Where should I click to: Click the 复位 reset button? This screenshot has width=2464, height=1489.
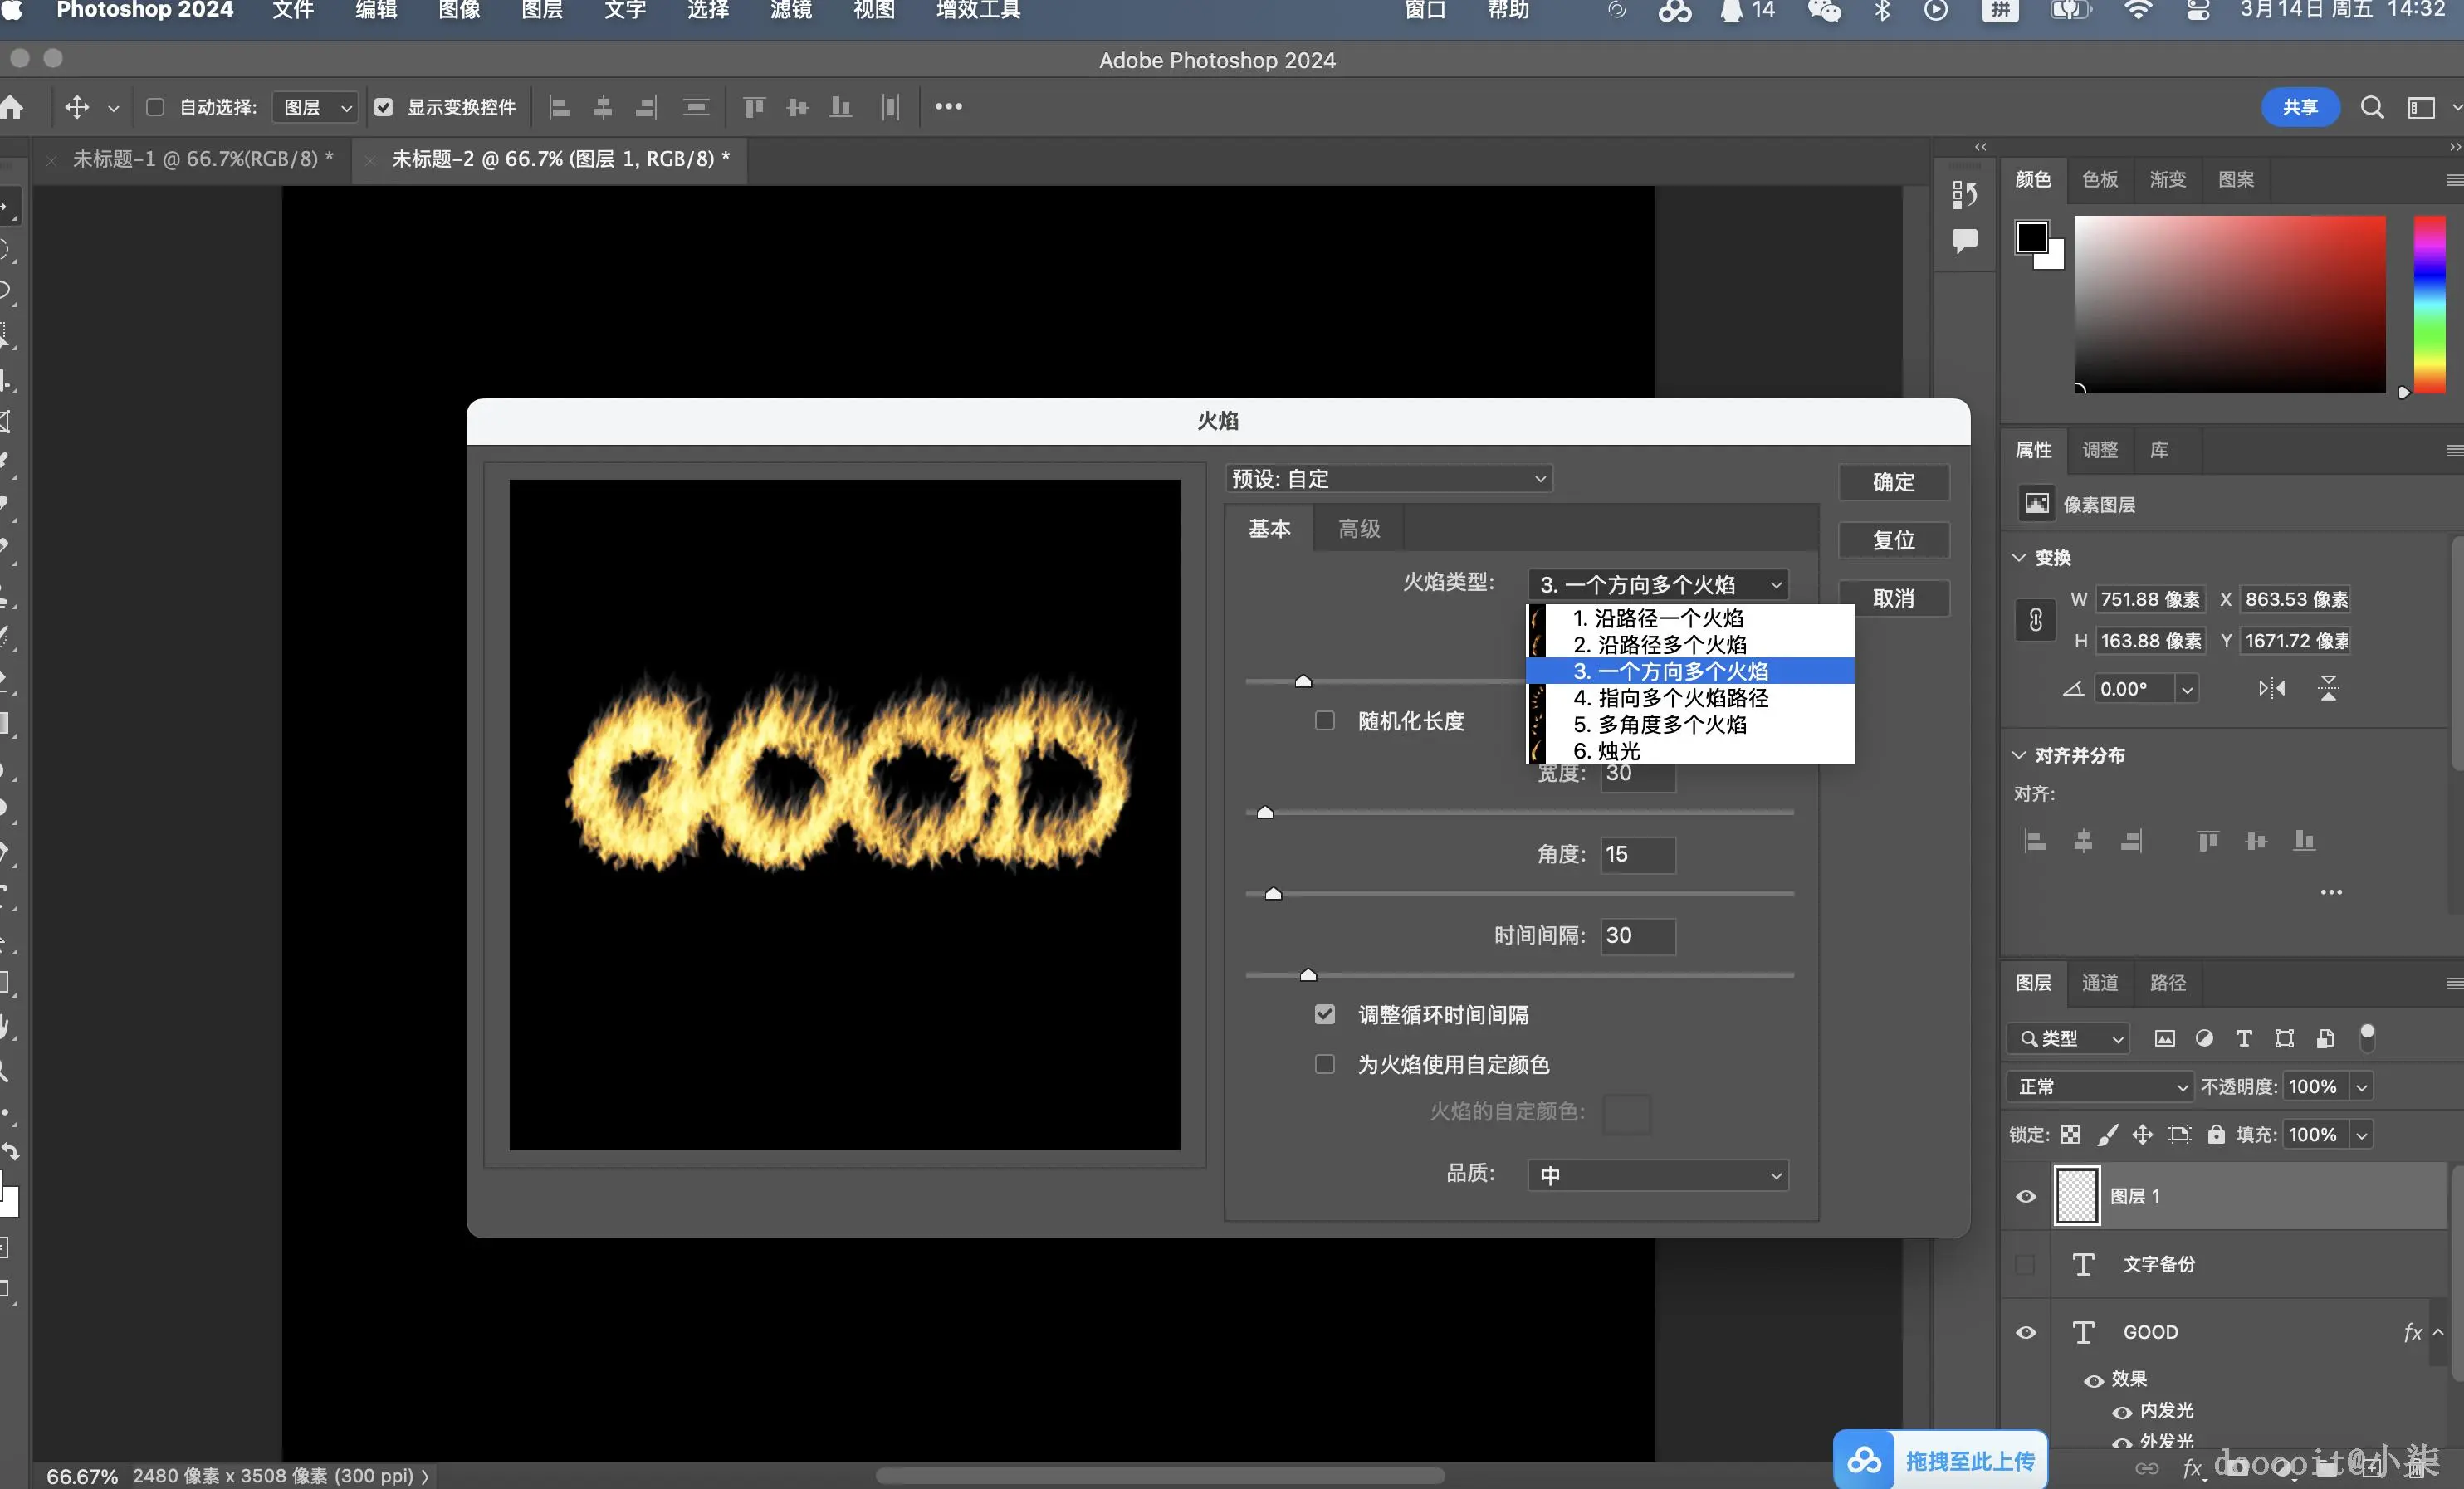click(x=1892, y=540)
